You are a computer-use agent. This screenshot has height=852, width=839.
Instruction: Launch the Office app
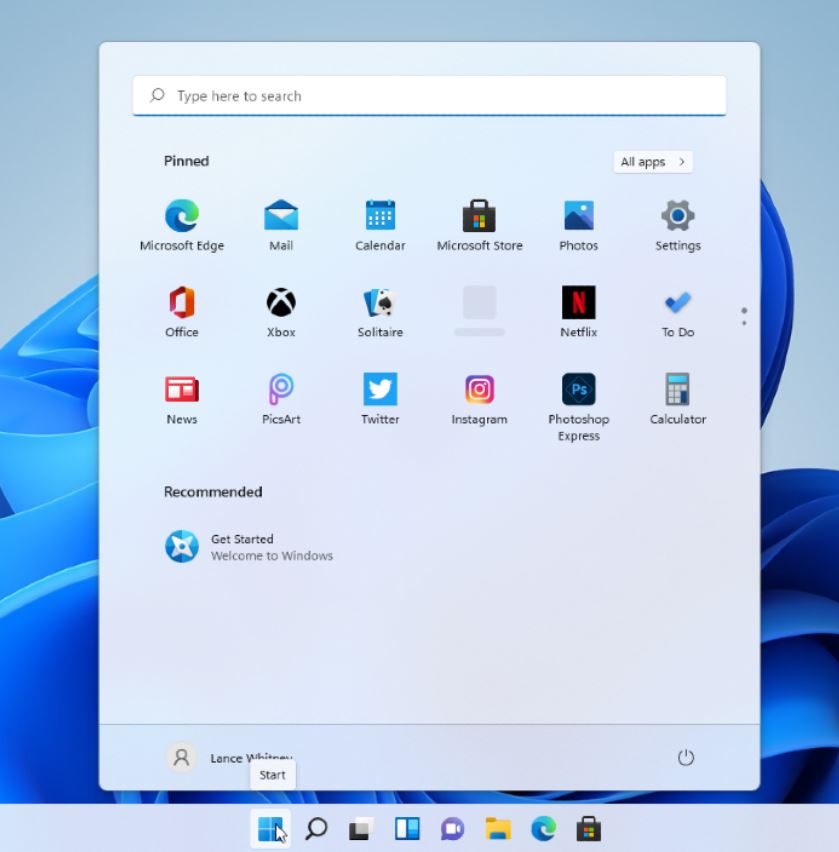(x=181, y=312)
